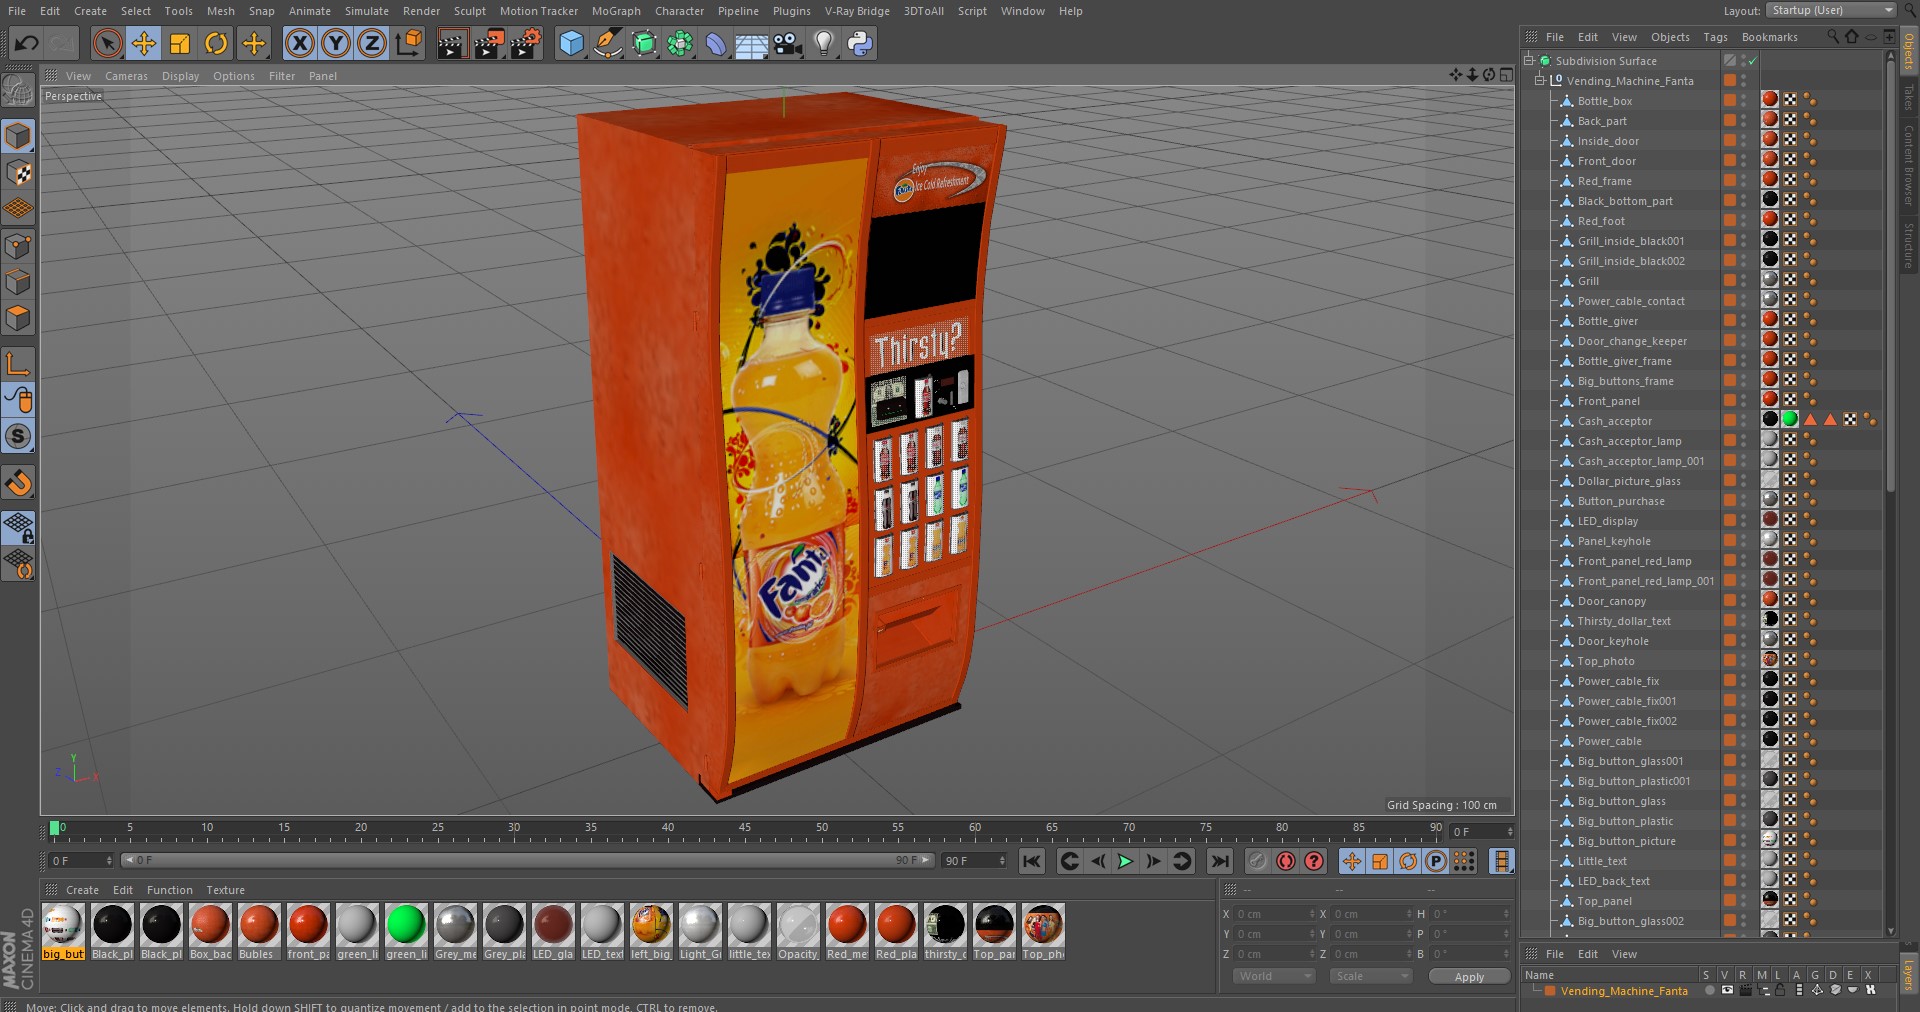
Task: Collapse Vending_Machine_Fanta hierarchy
Action: [x=1541, y=81]
